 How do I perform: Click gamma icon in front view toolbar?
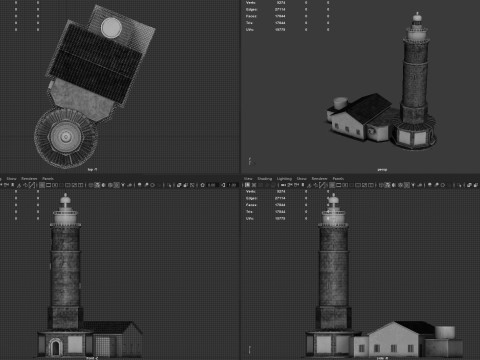[x=223, y=185]
